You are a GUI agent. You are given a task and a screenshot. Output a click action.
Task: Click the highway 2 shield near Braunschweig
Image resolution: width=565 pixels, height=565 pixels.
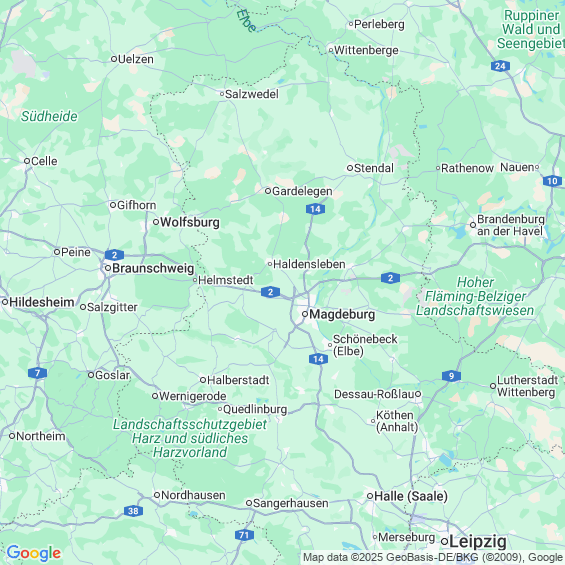point(114,255)
